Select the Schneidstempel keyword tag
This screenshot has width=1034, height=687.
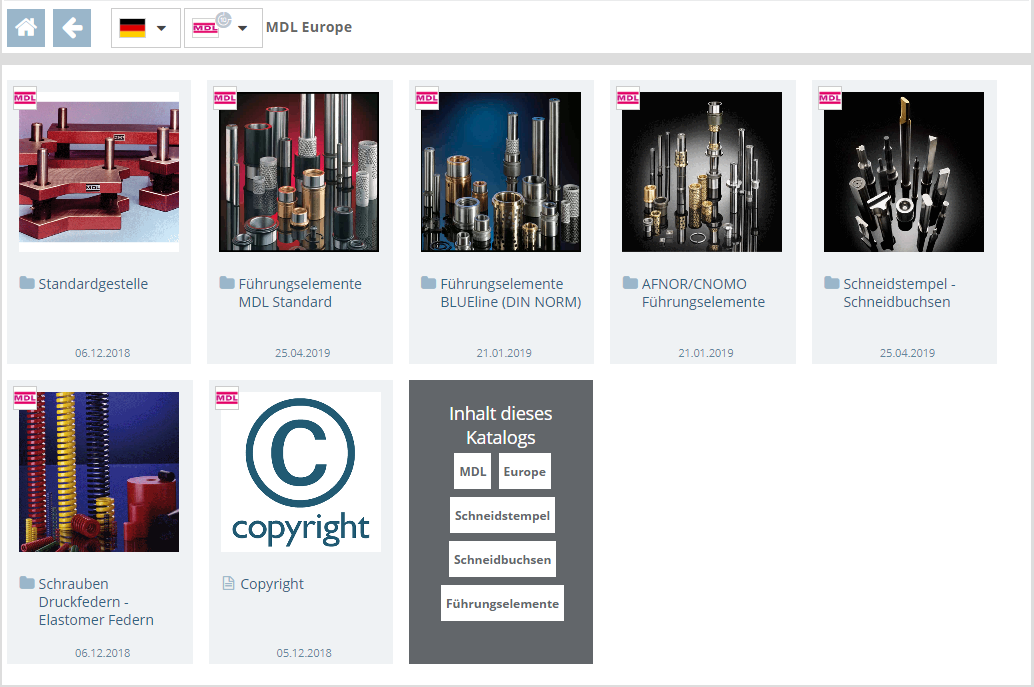pos(502,516)
